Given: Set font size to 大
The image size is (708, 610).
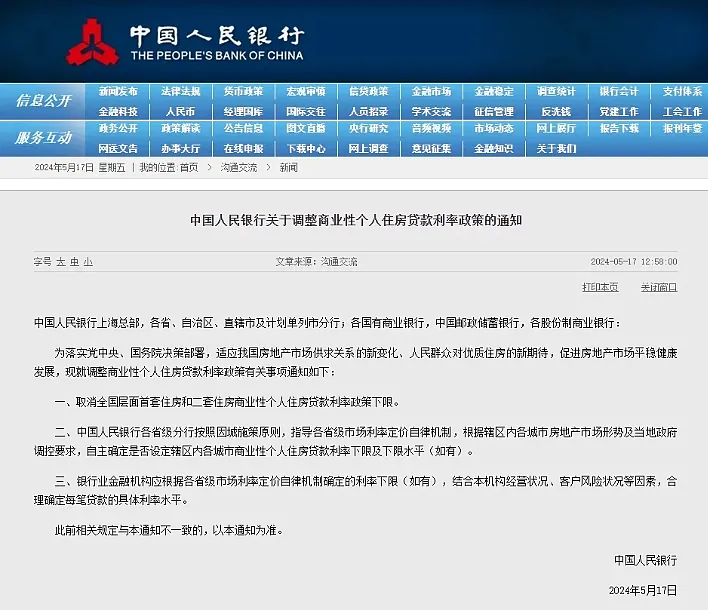Looking at the screenshot, I should pyautogui.click(x=61, y=262).
